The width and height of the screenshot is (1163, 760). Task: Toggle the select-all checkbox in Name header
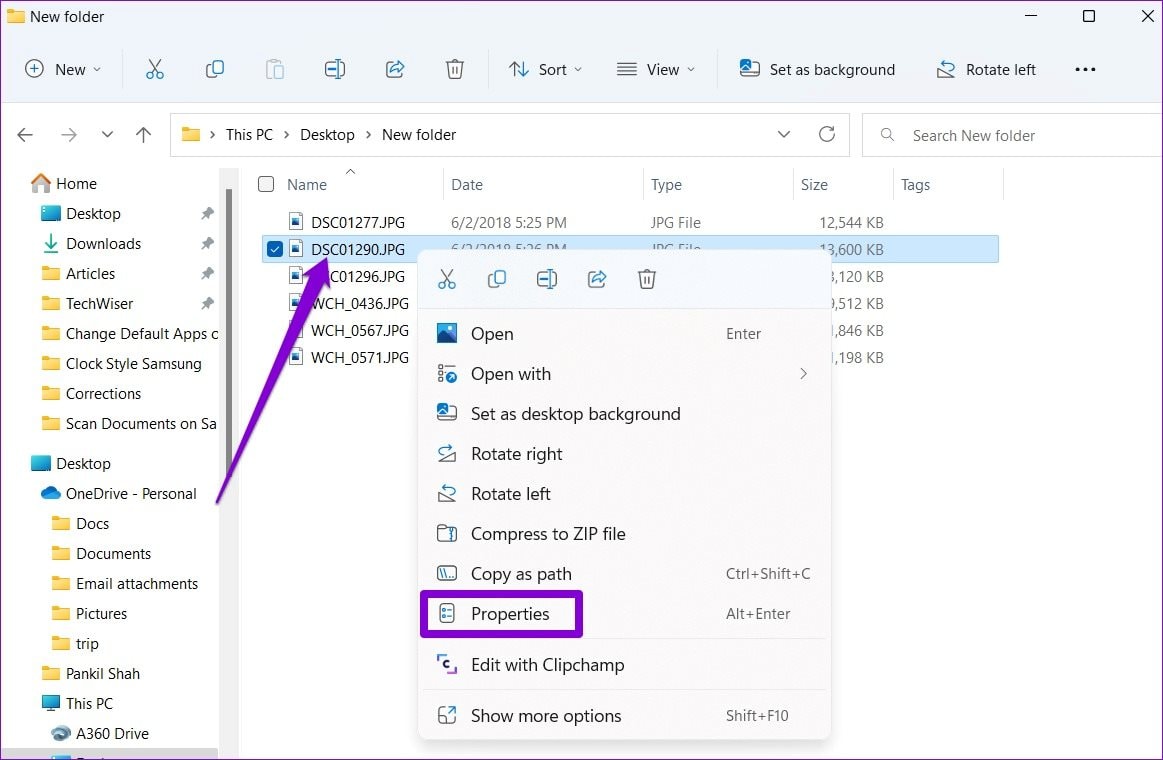coord(266,185)
